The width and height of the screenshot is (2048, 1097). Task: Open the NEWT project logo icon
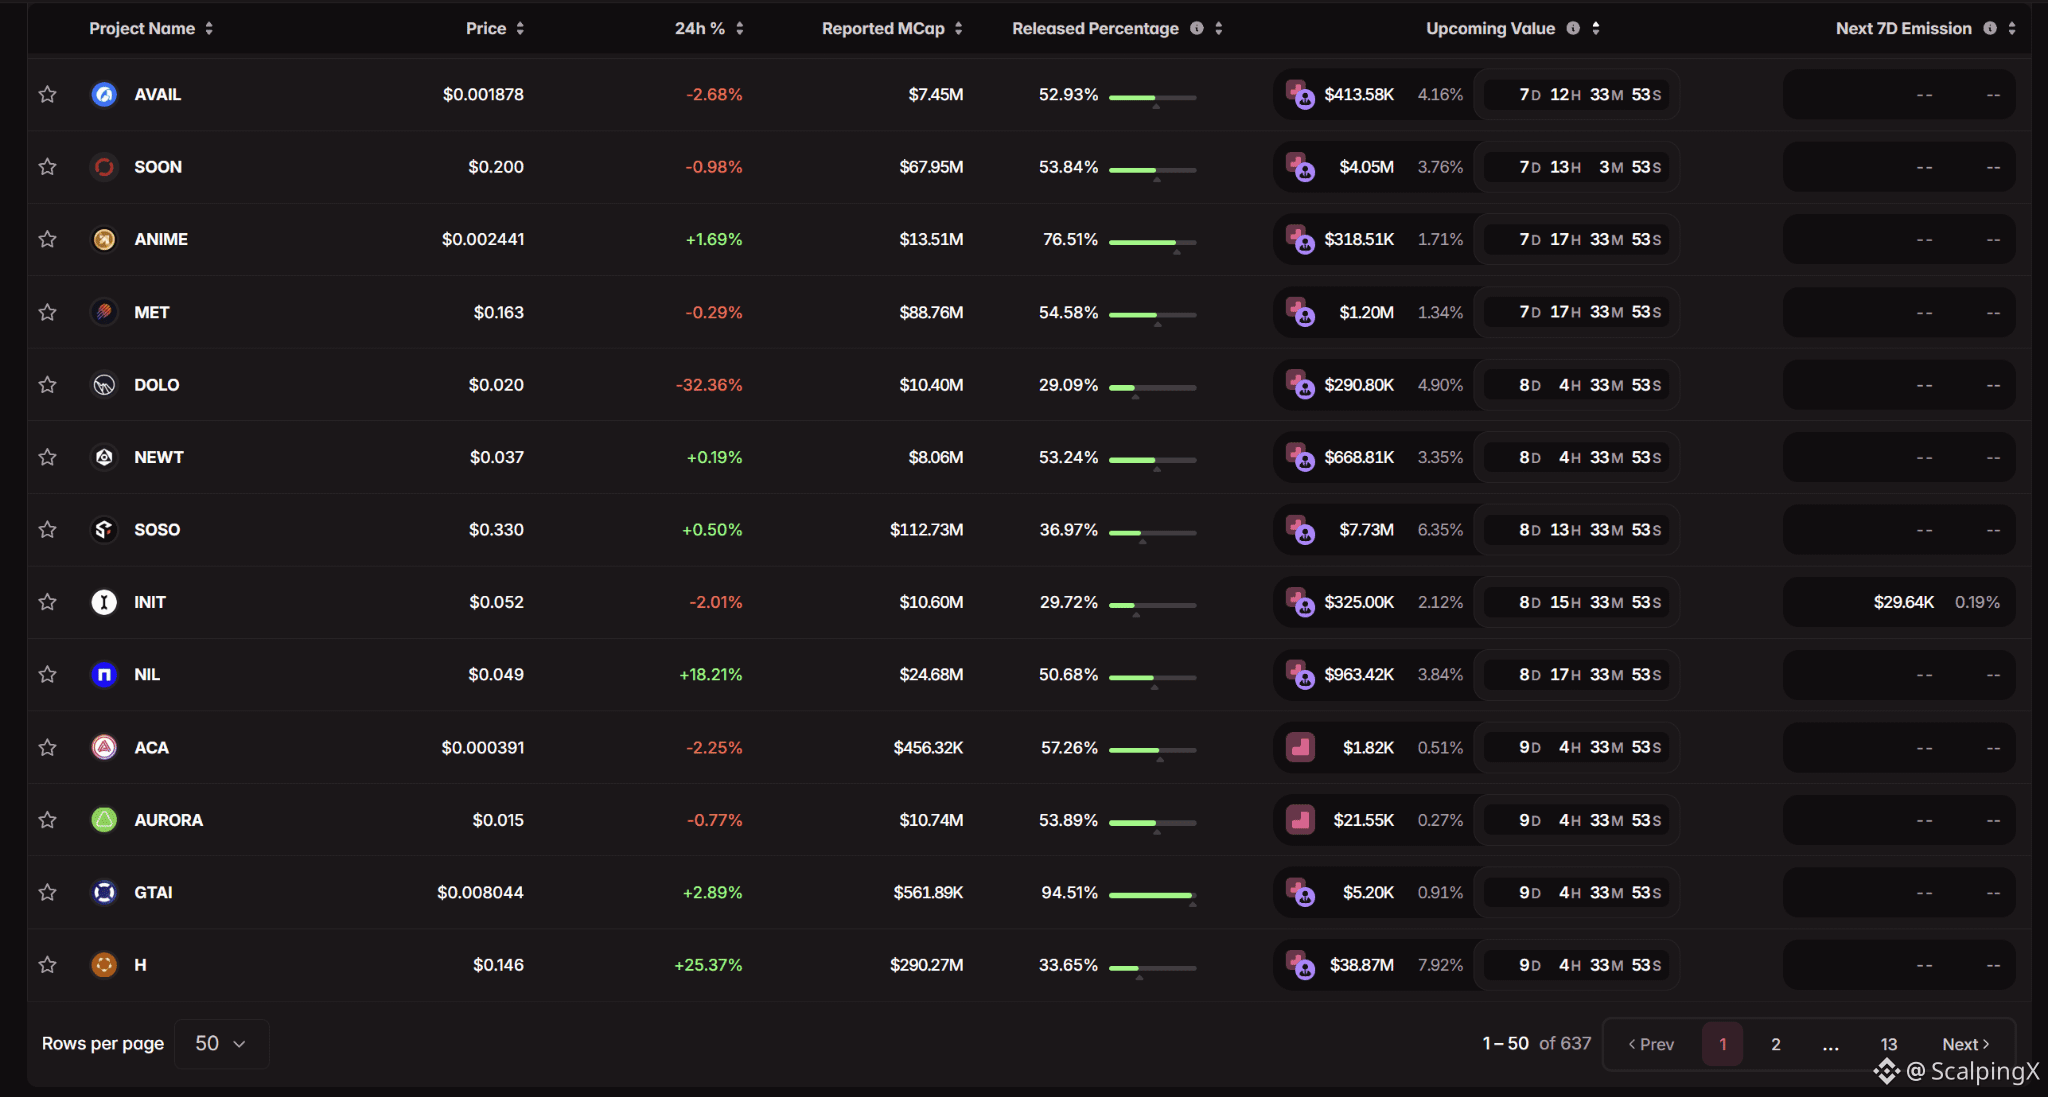coord(104,457)
